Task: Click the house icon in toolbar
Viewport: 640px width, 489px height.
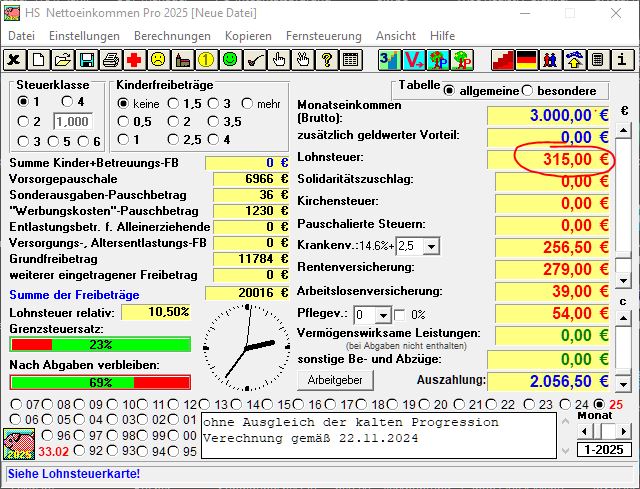Action: point(182,60)
